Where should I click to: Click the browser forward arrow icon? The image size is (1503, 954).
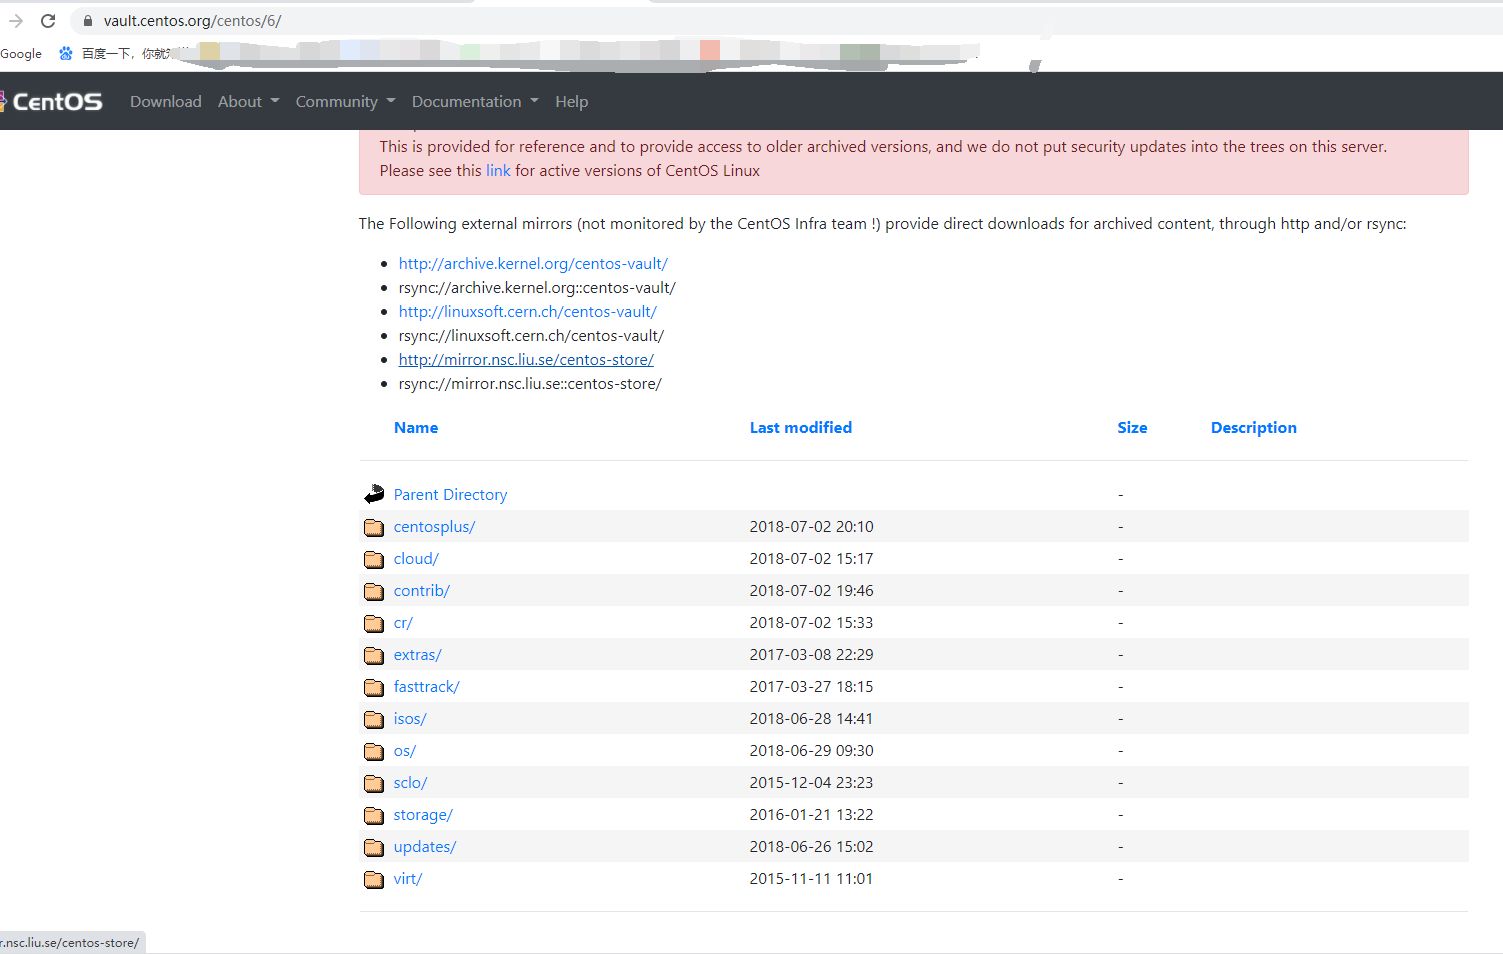coord(16,21)
